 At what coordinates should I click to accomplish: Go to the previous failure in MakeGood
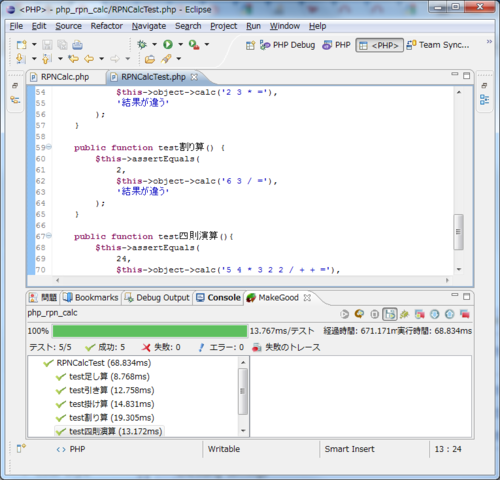click(449, 314)
